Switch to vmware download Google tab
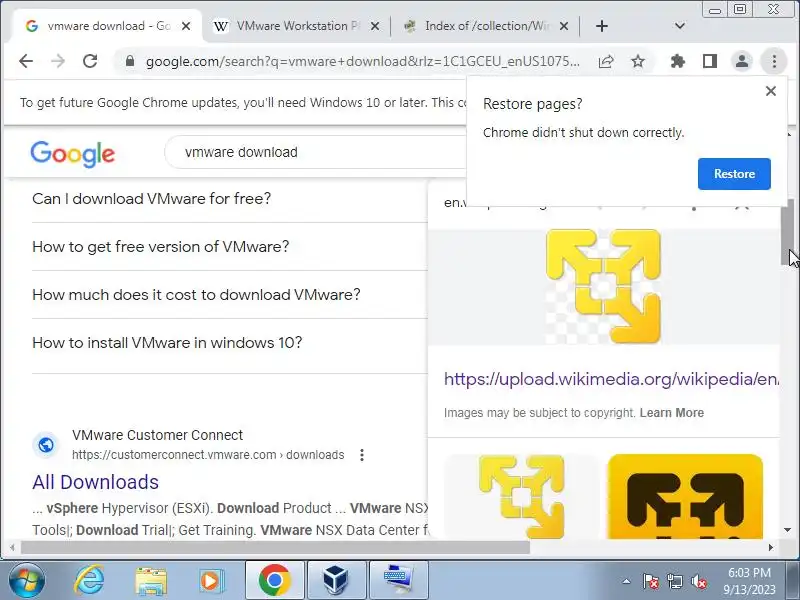The image size is (800, 600). click(109, 26)
